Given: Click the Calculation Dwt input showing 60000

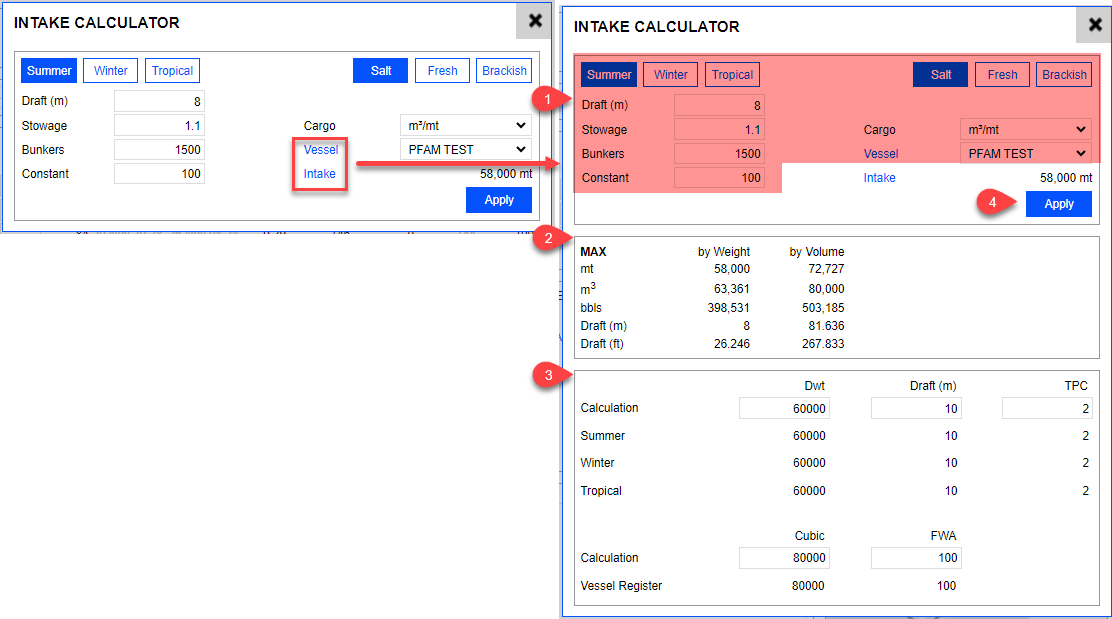Looking at the screenshot, I should 784,408.
